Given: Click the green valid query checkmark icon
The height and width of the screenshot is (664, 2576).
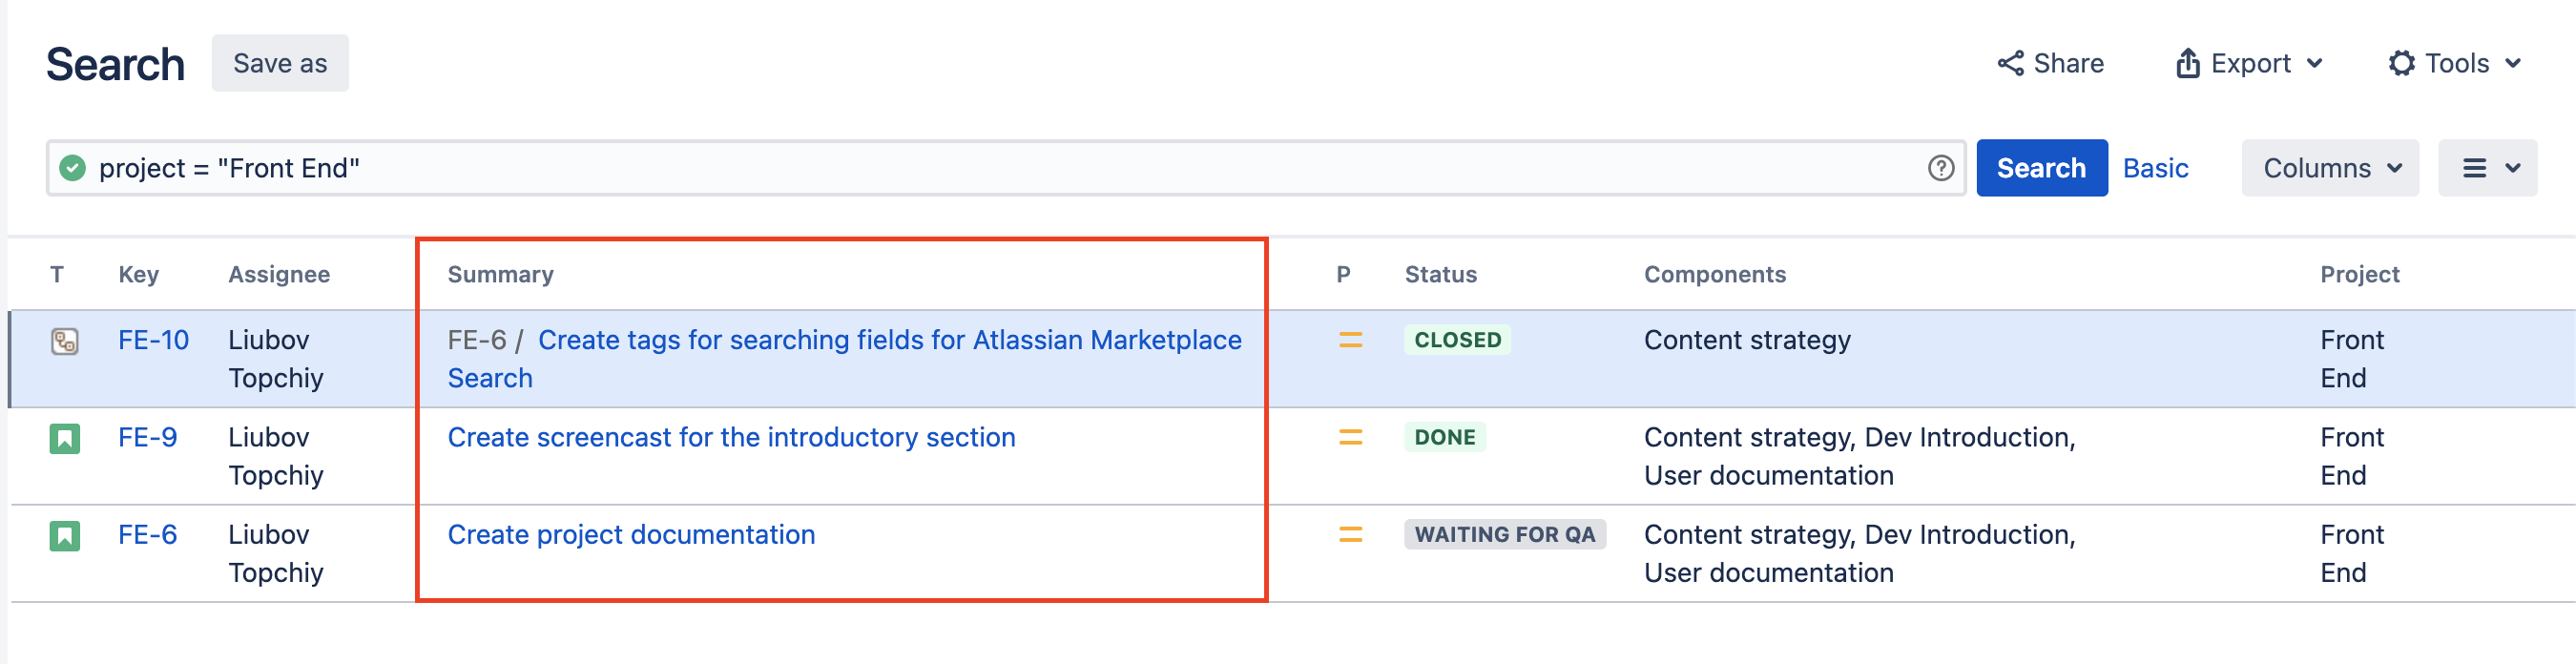Looking at the screenshot, I should click(x=72, y=168).
